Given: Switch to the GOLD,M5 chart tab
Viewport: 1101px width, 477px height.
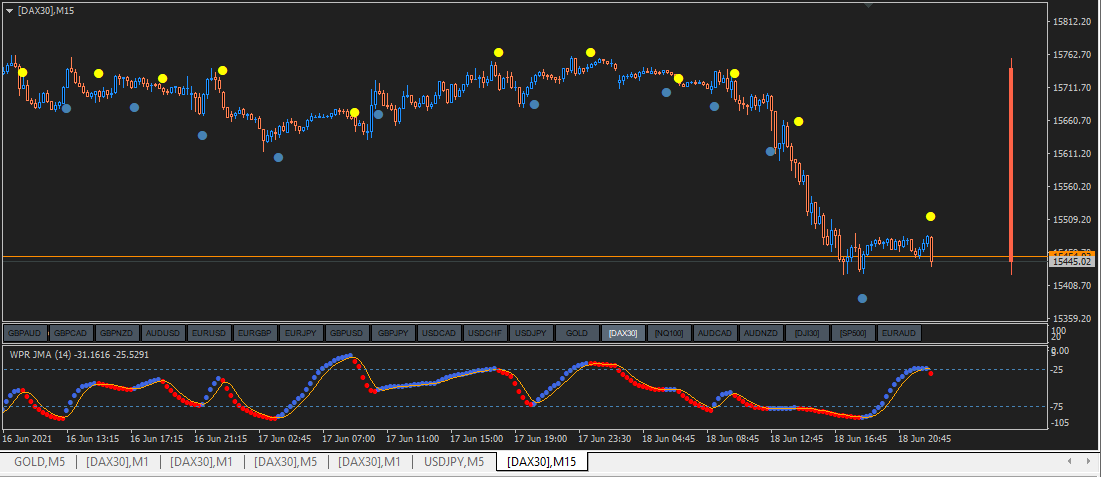Looking at the screenshot, I should (39, 462).
